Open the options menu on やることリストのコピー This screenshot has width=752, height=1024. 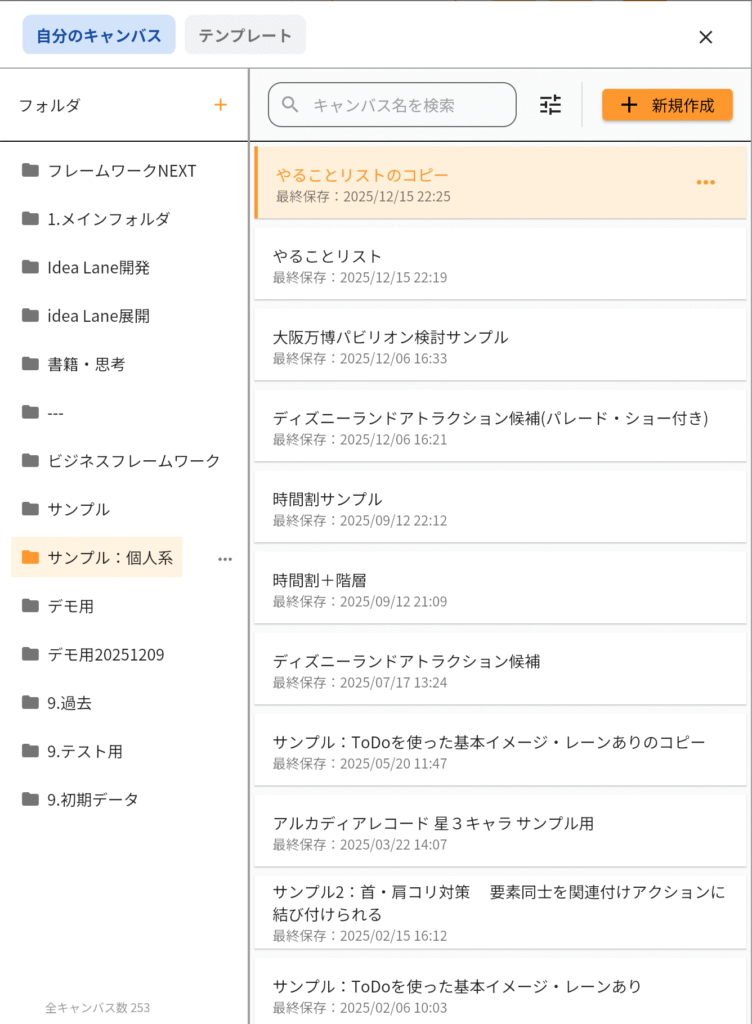click(706, 182)
